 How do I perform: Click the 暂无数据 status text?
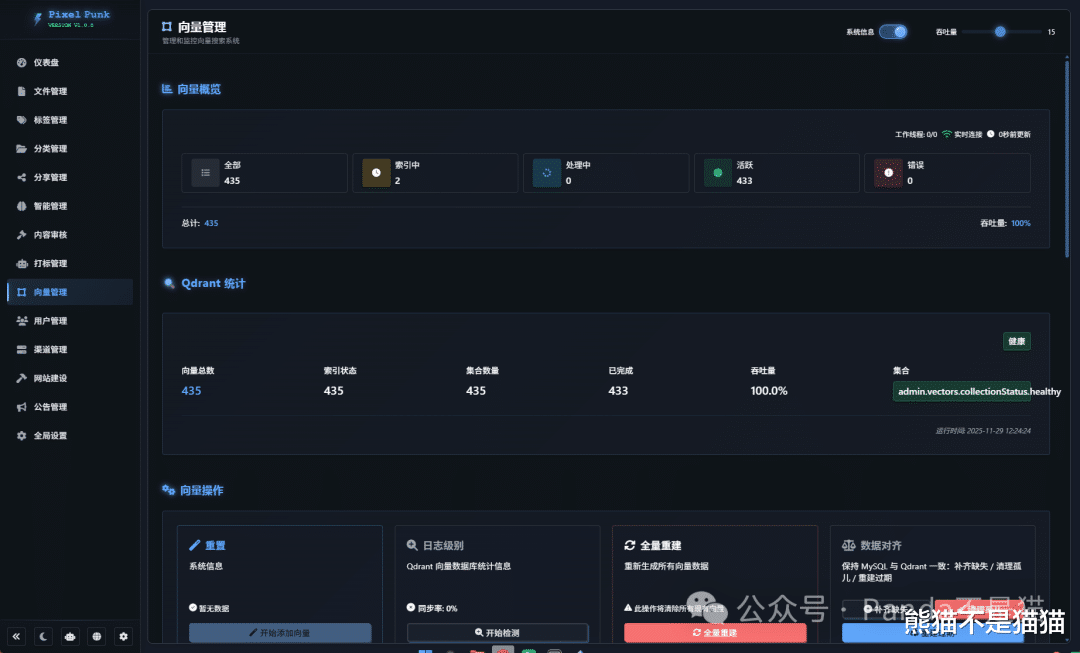point(214,608)
